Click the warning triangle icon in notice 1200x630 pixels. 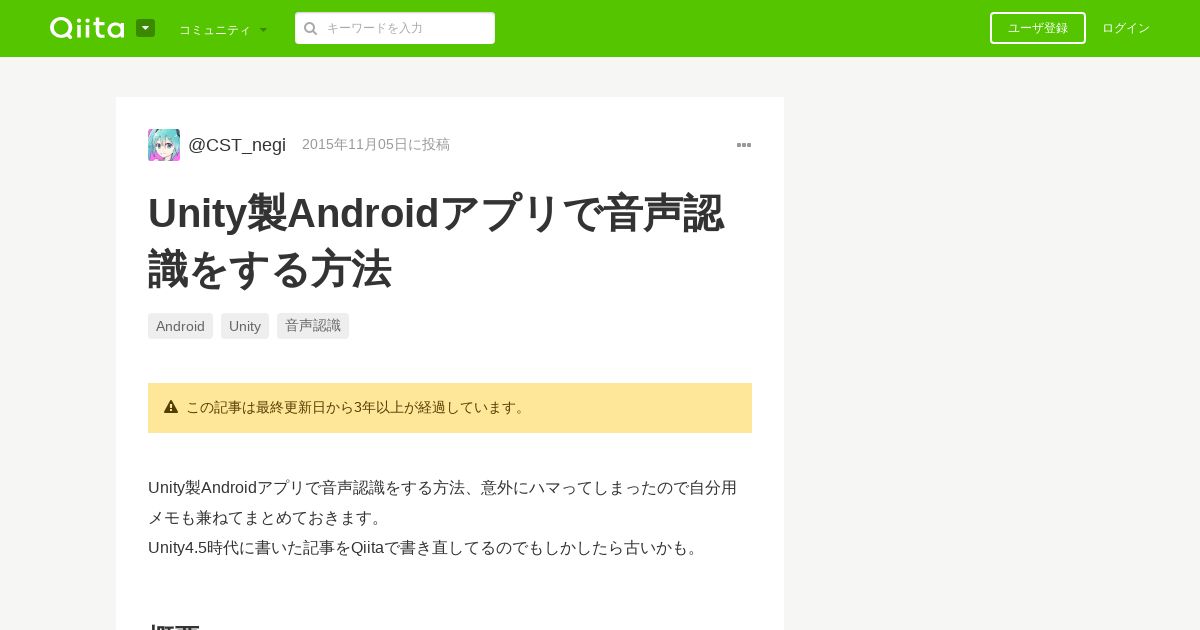click(171, 407)
